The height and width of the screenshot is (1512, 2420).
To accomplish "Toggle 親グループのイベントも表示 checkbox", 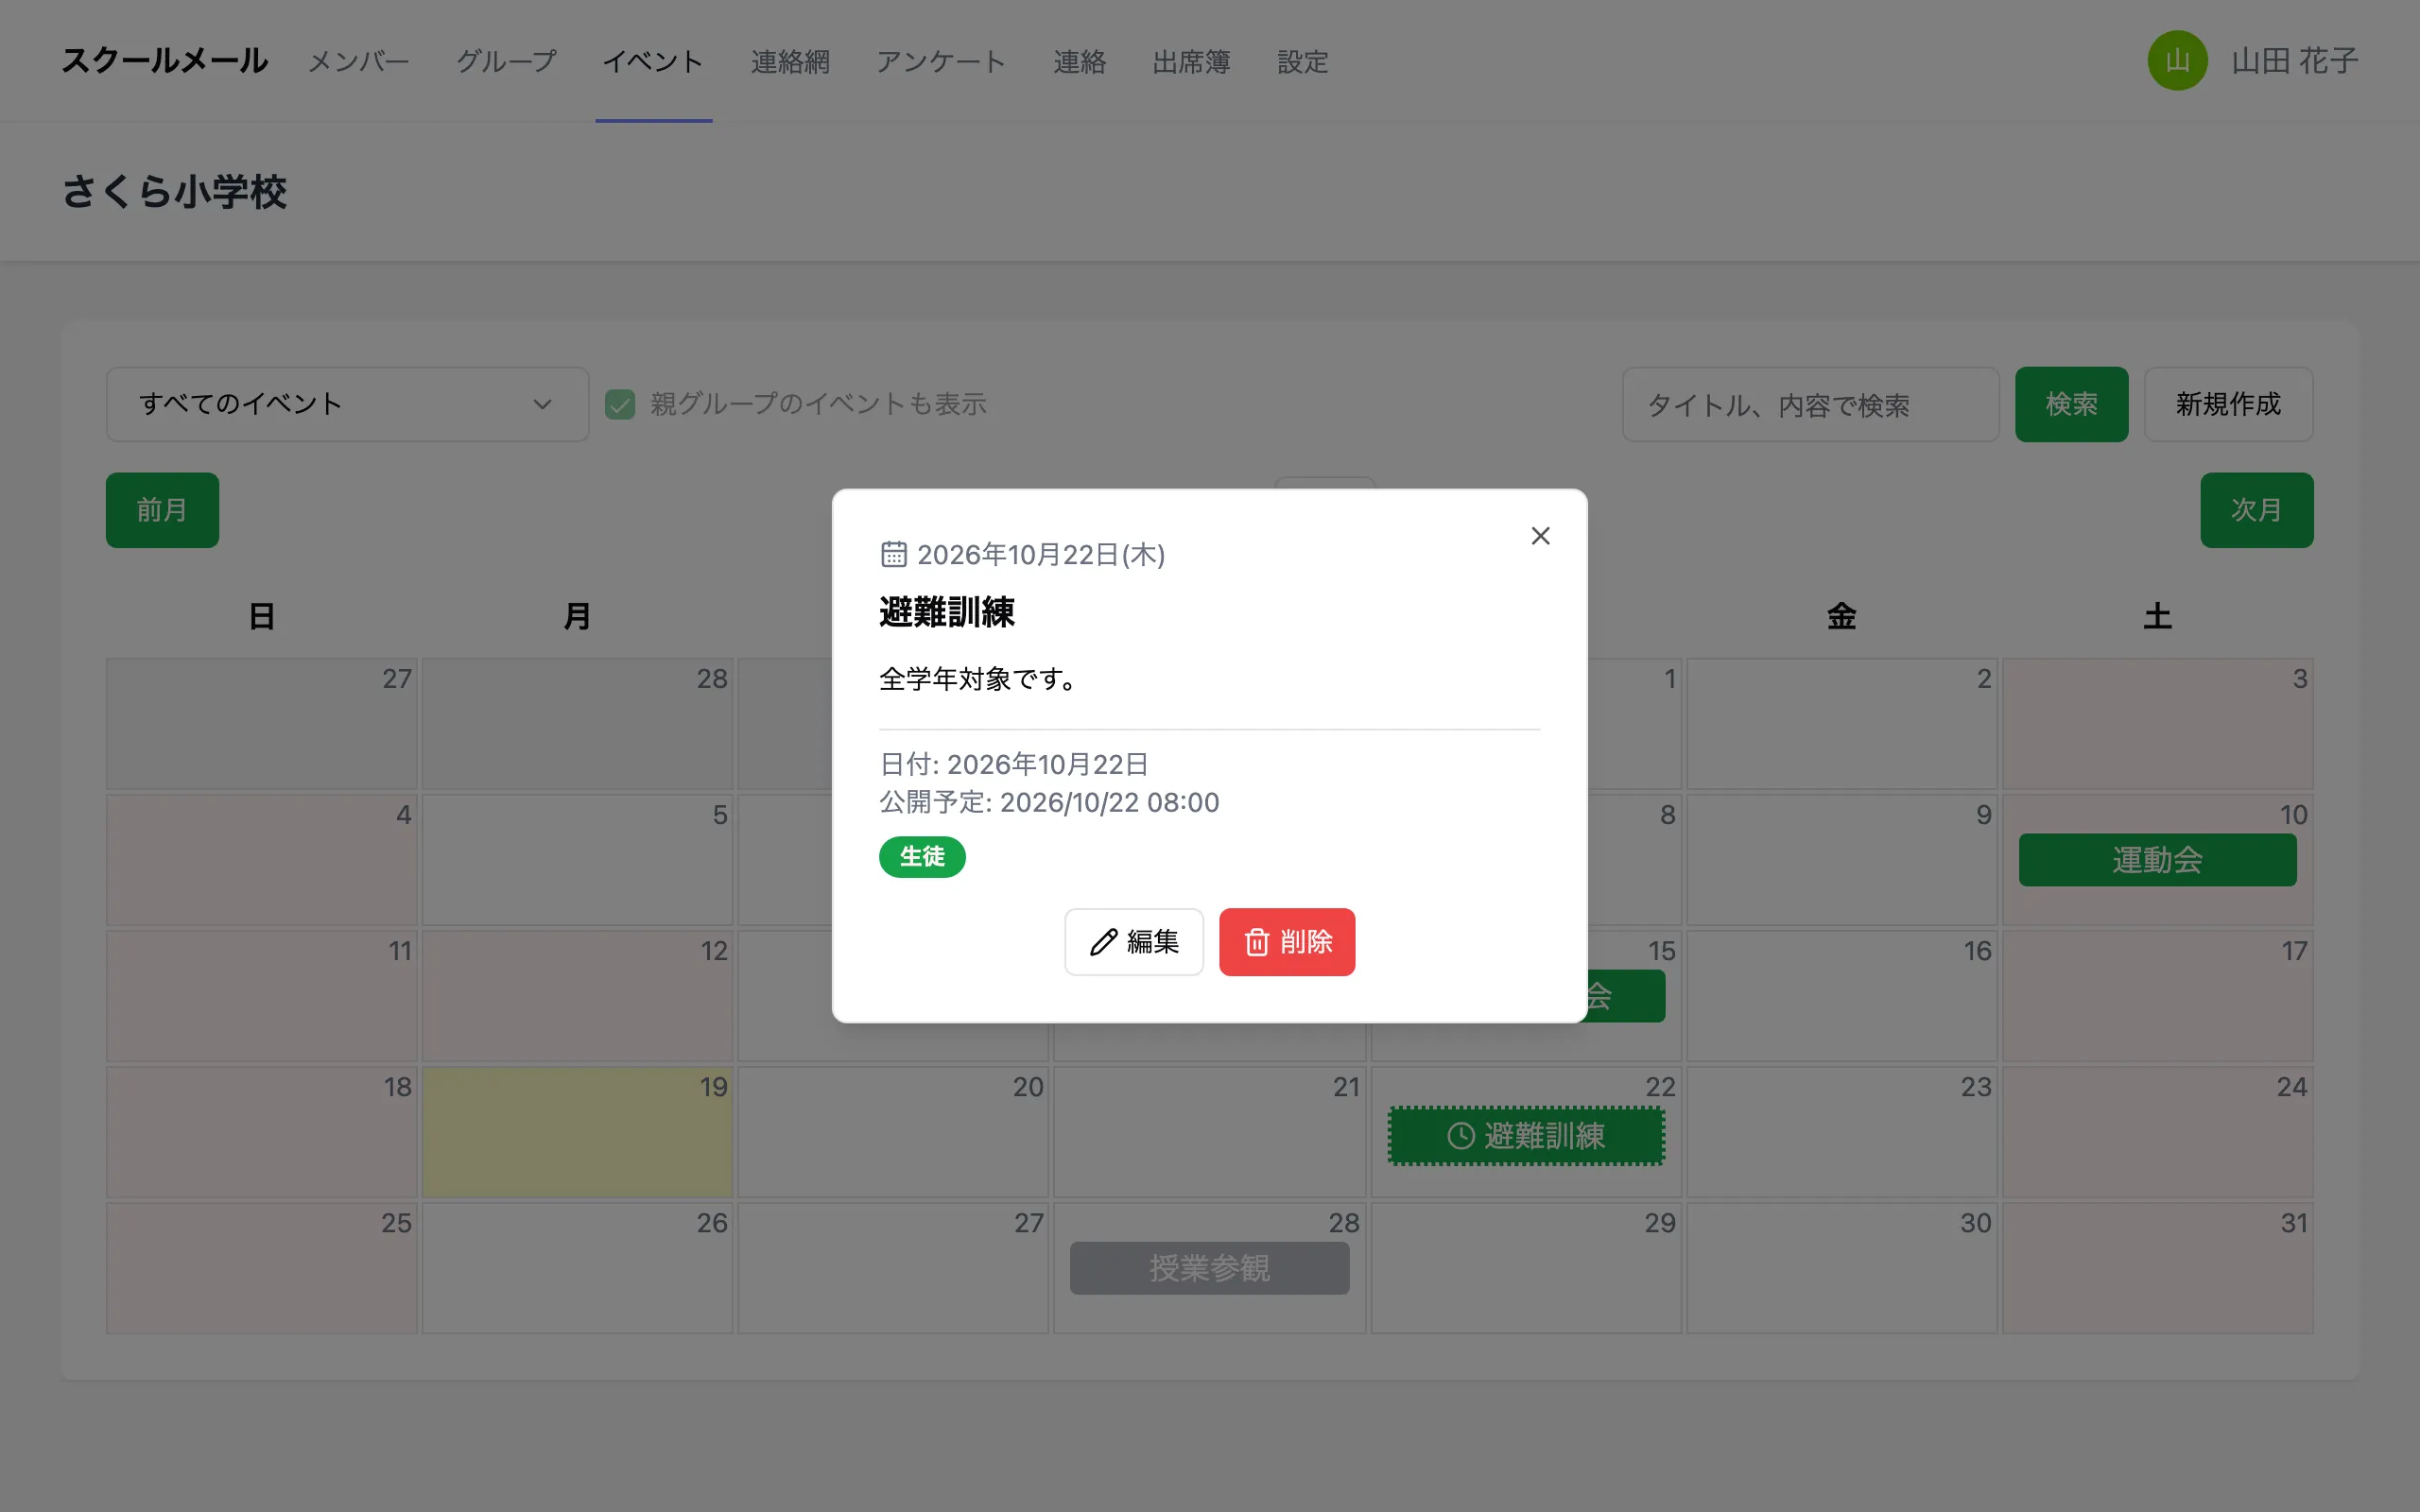I will click(x=620, y=404).
